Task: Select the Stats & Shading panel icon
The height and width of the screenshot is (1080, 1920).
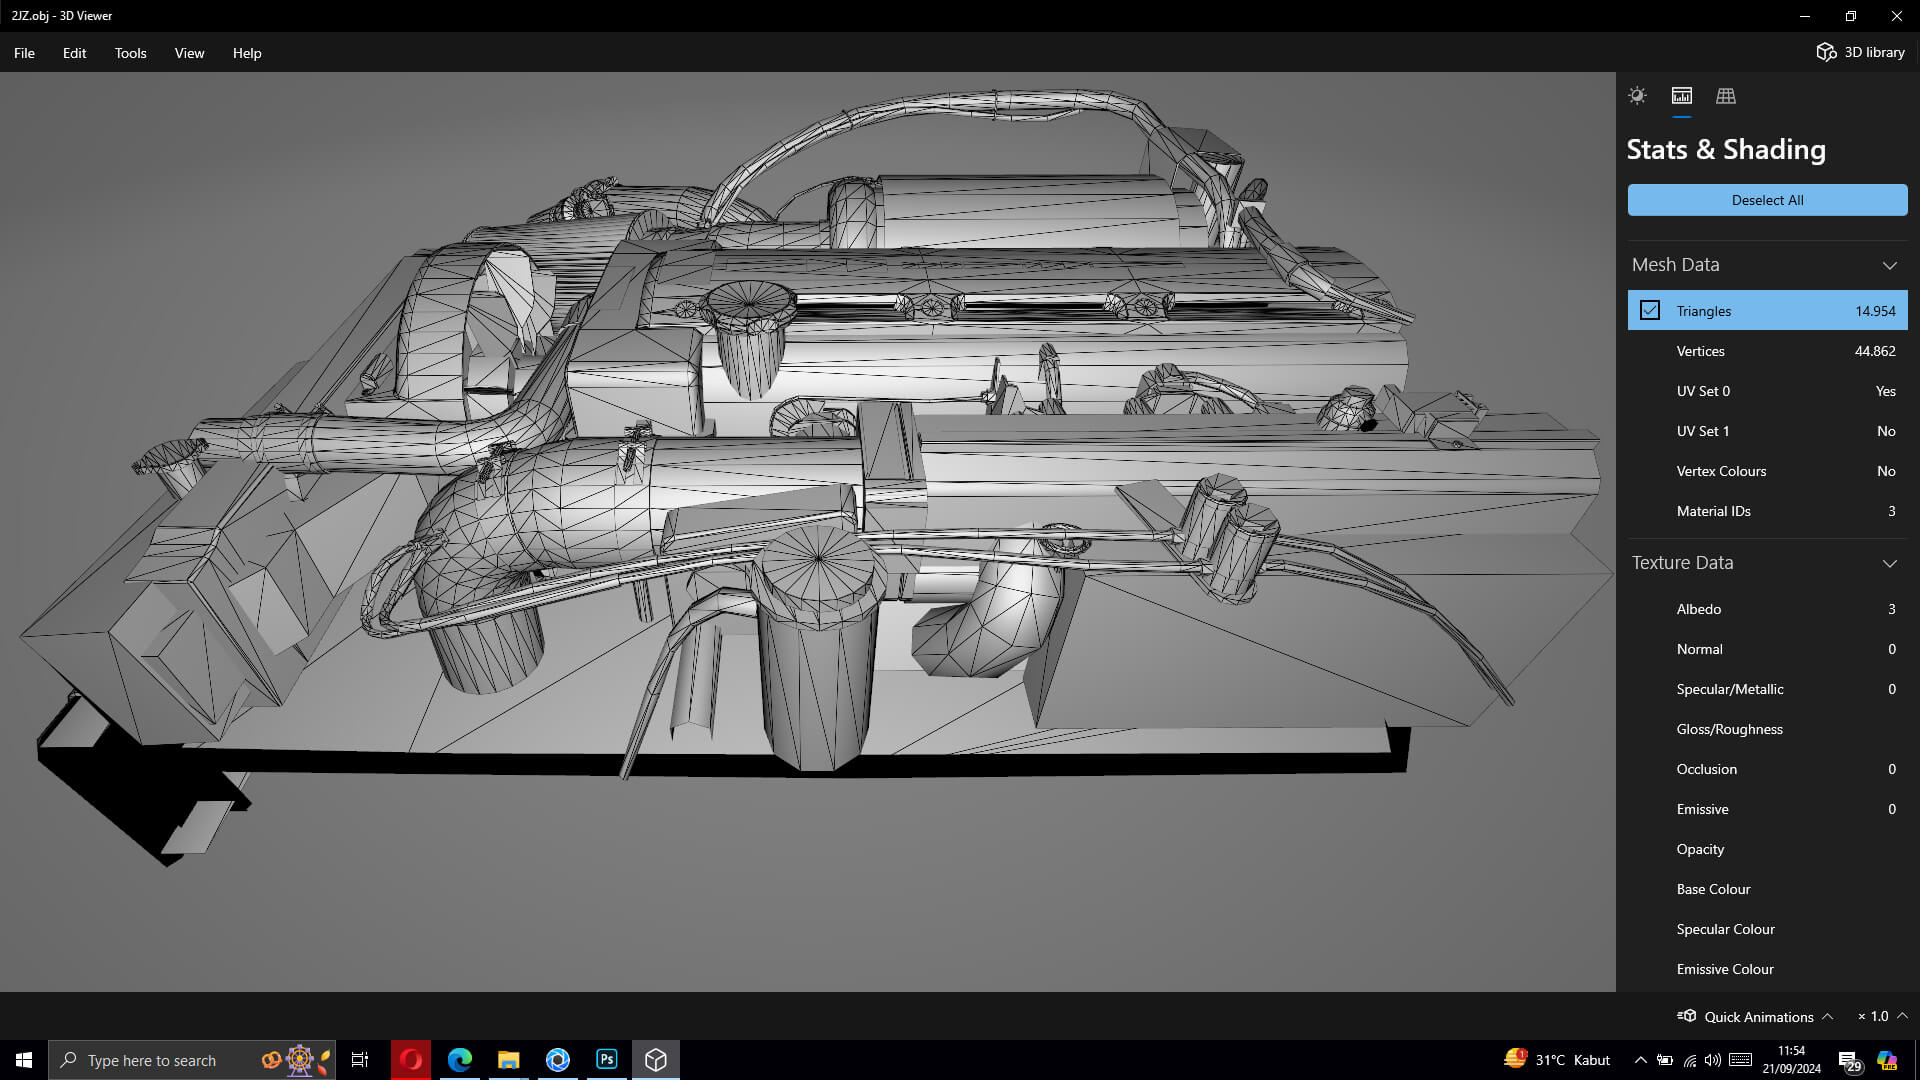Action: (x=1682, y=96)
